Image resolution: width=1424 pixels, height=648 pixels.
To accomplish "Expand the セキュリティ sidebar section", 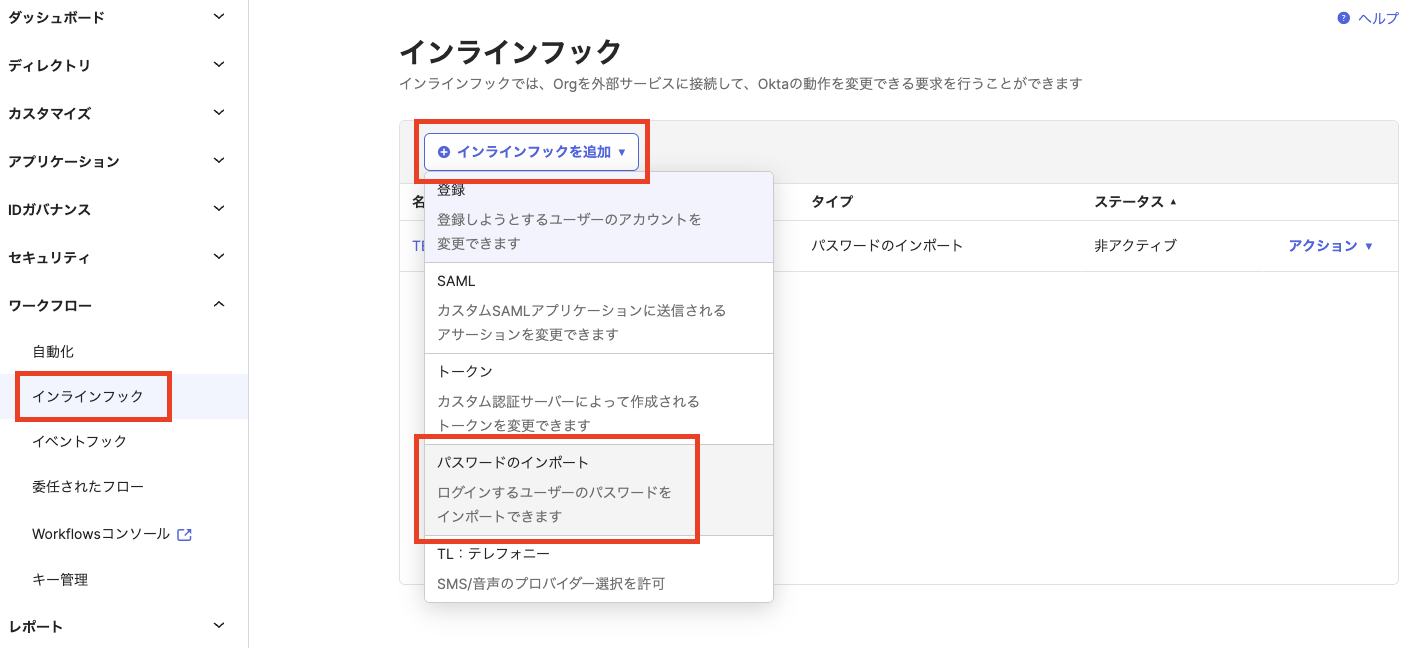I will click(x=219, y=257).
